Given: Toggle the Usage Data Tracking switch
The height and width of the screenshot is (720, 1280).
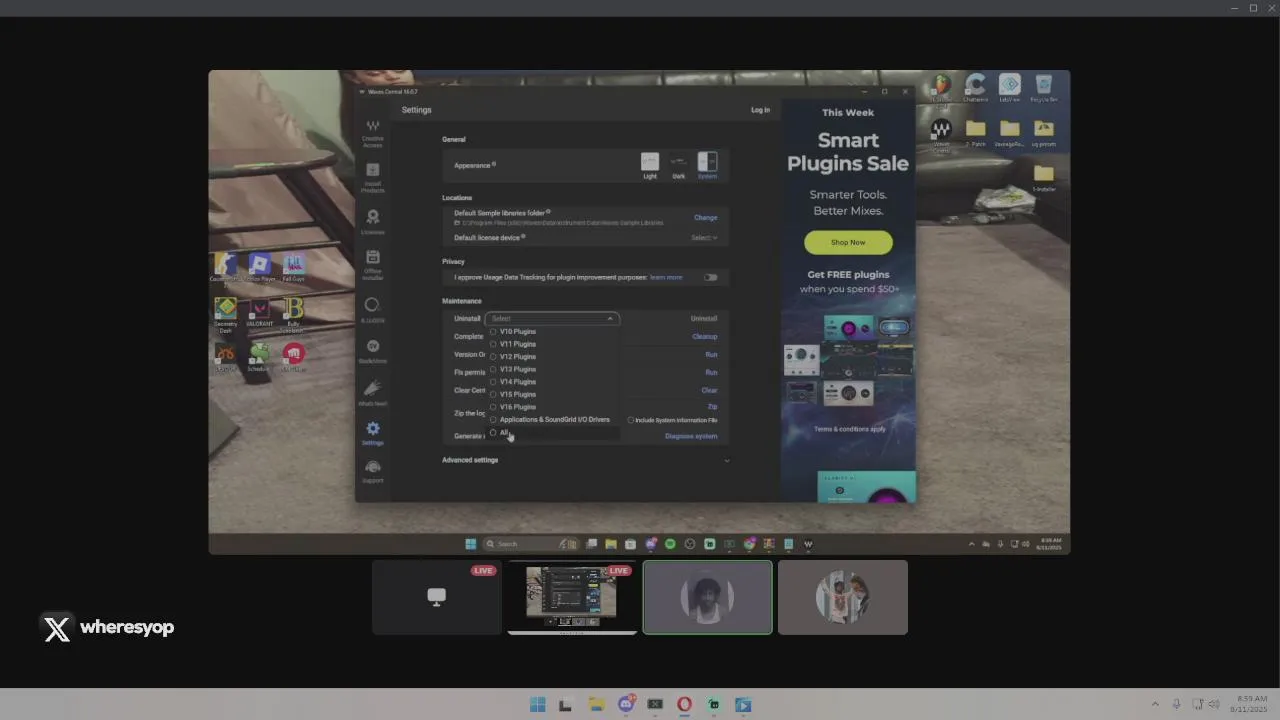Looking at the screenshot, I should coord(710,277).
